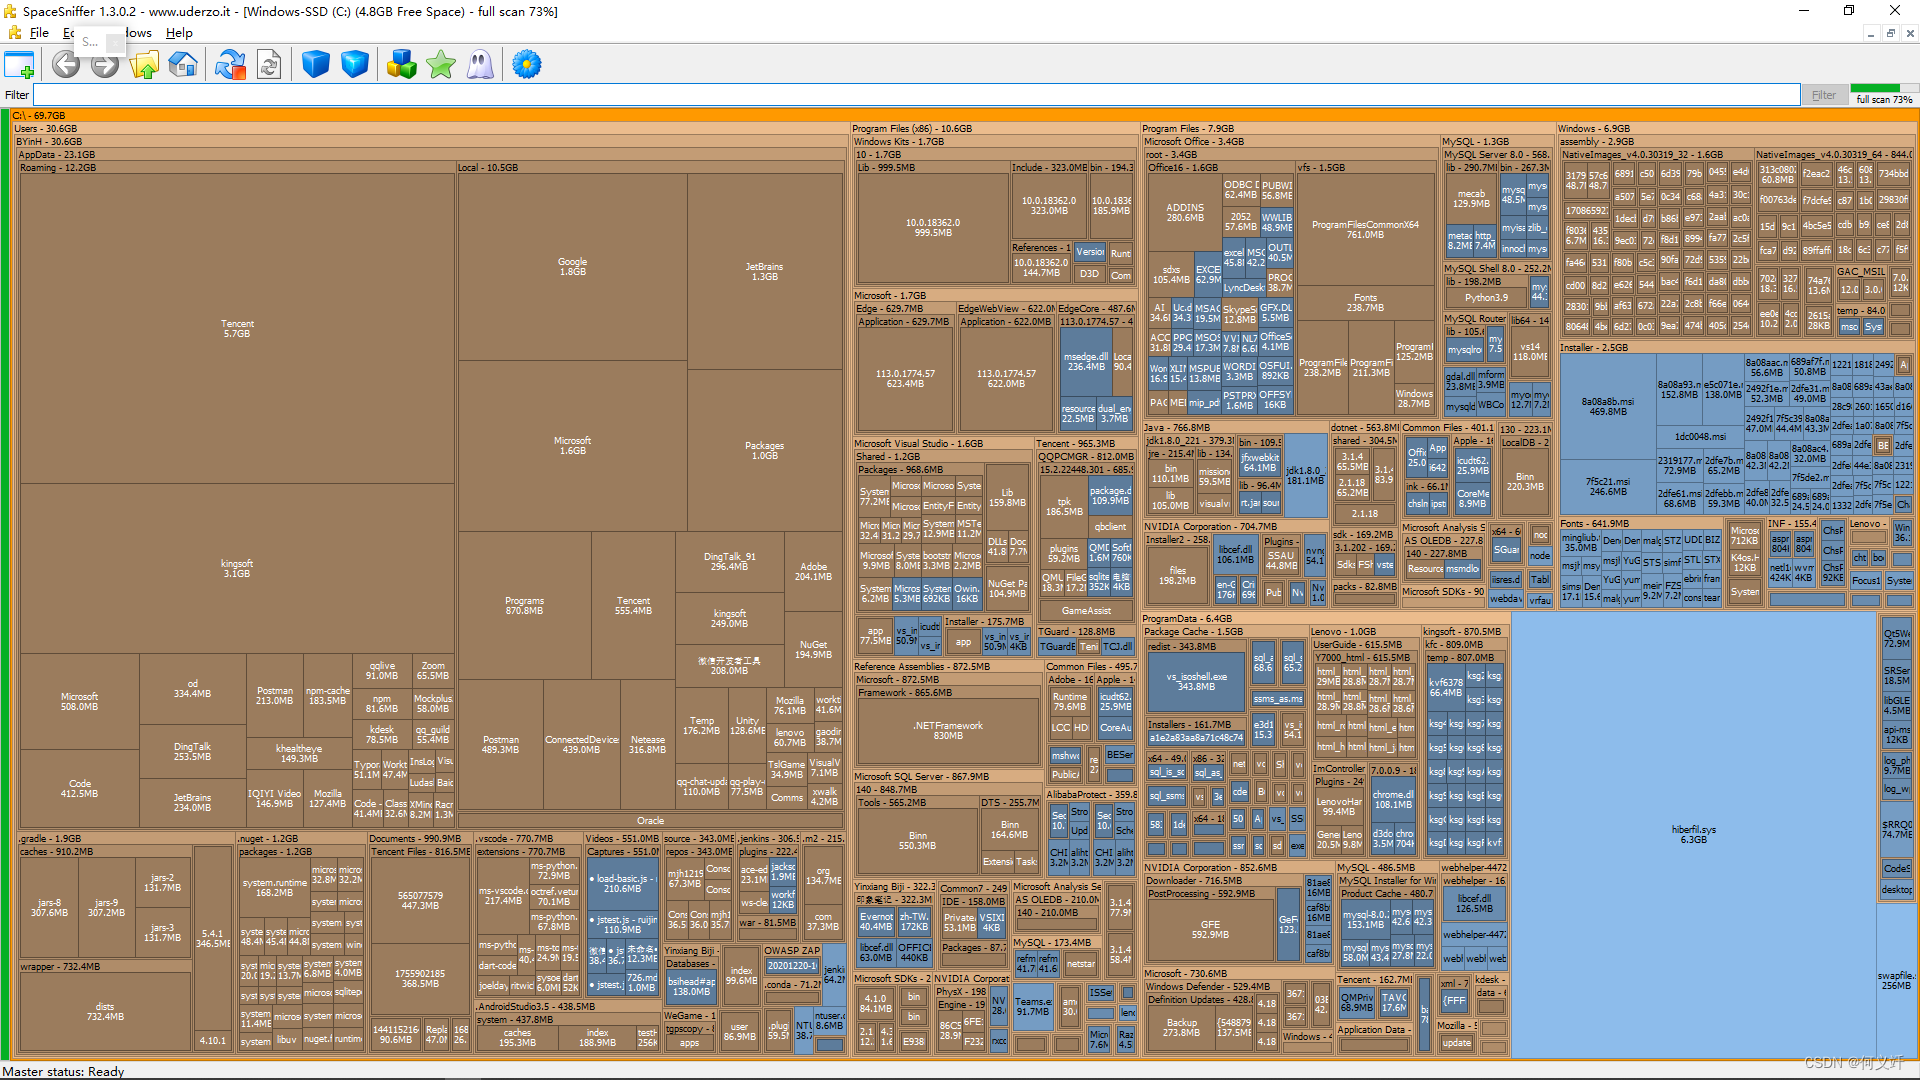Toggle the ghost free space icon

tap(480, 65)
